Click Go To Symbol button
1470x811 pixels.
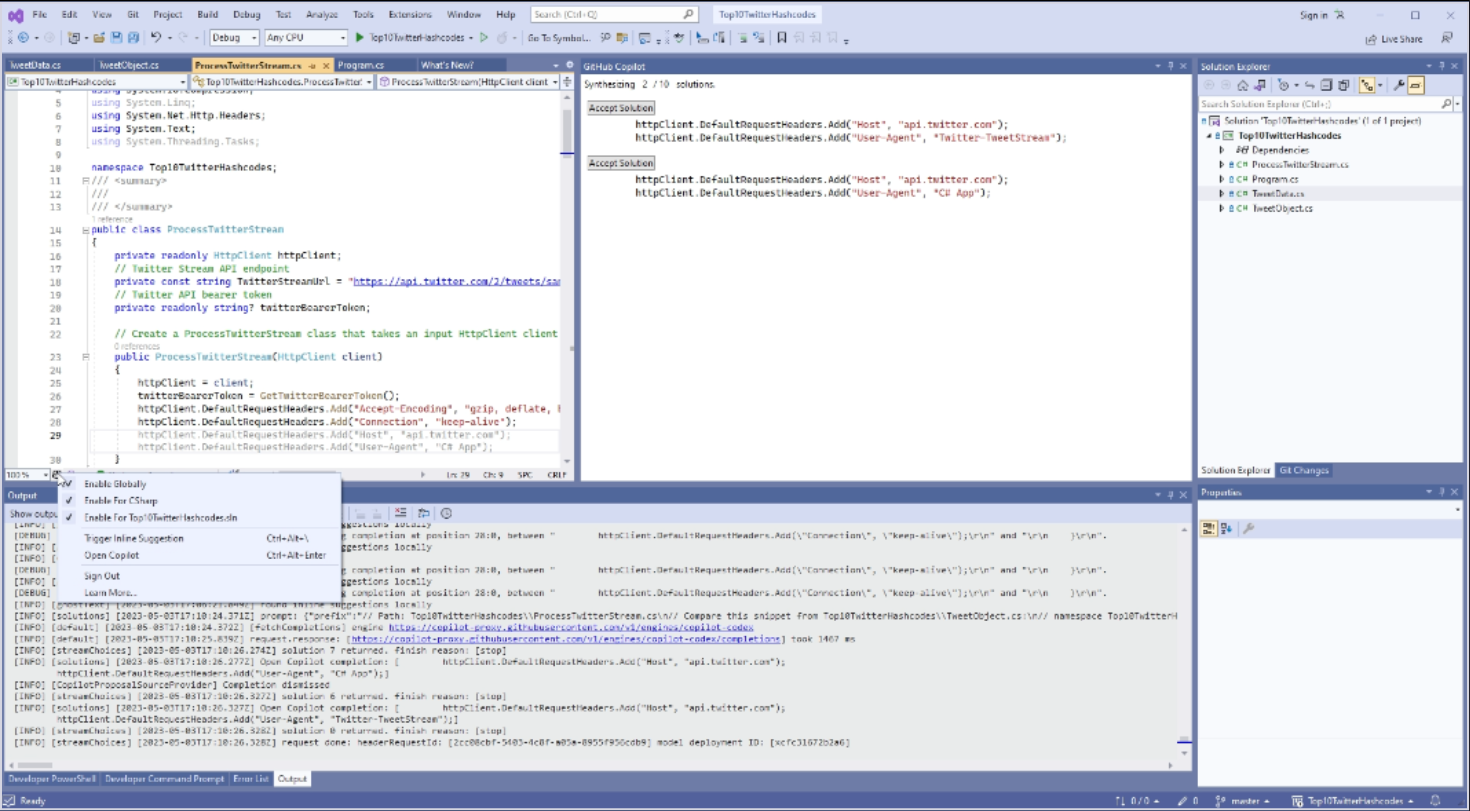(559, 38)
